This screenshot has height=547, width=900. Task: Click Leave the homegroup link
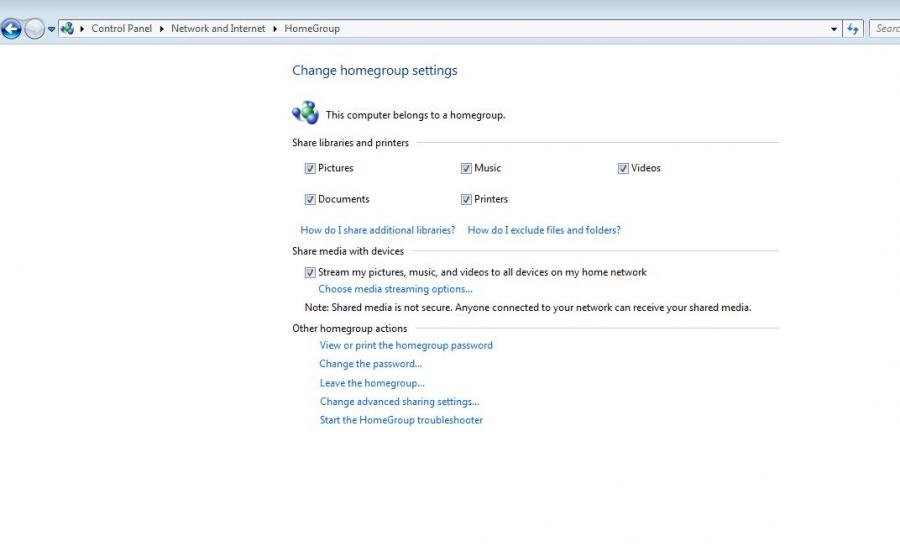pos(372,383)
